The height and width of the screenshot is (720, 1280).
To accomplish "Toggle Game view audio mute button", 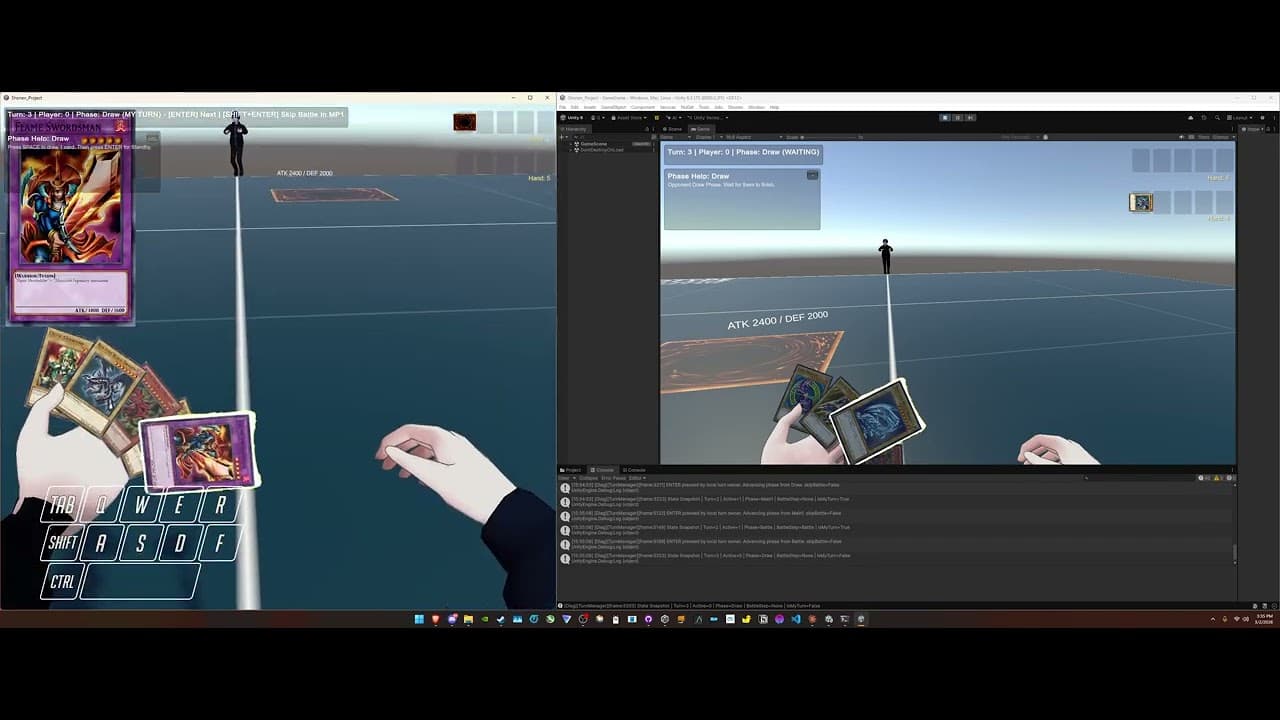I will (x=1182, y=137).
